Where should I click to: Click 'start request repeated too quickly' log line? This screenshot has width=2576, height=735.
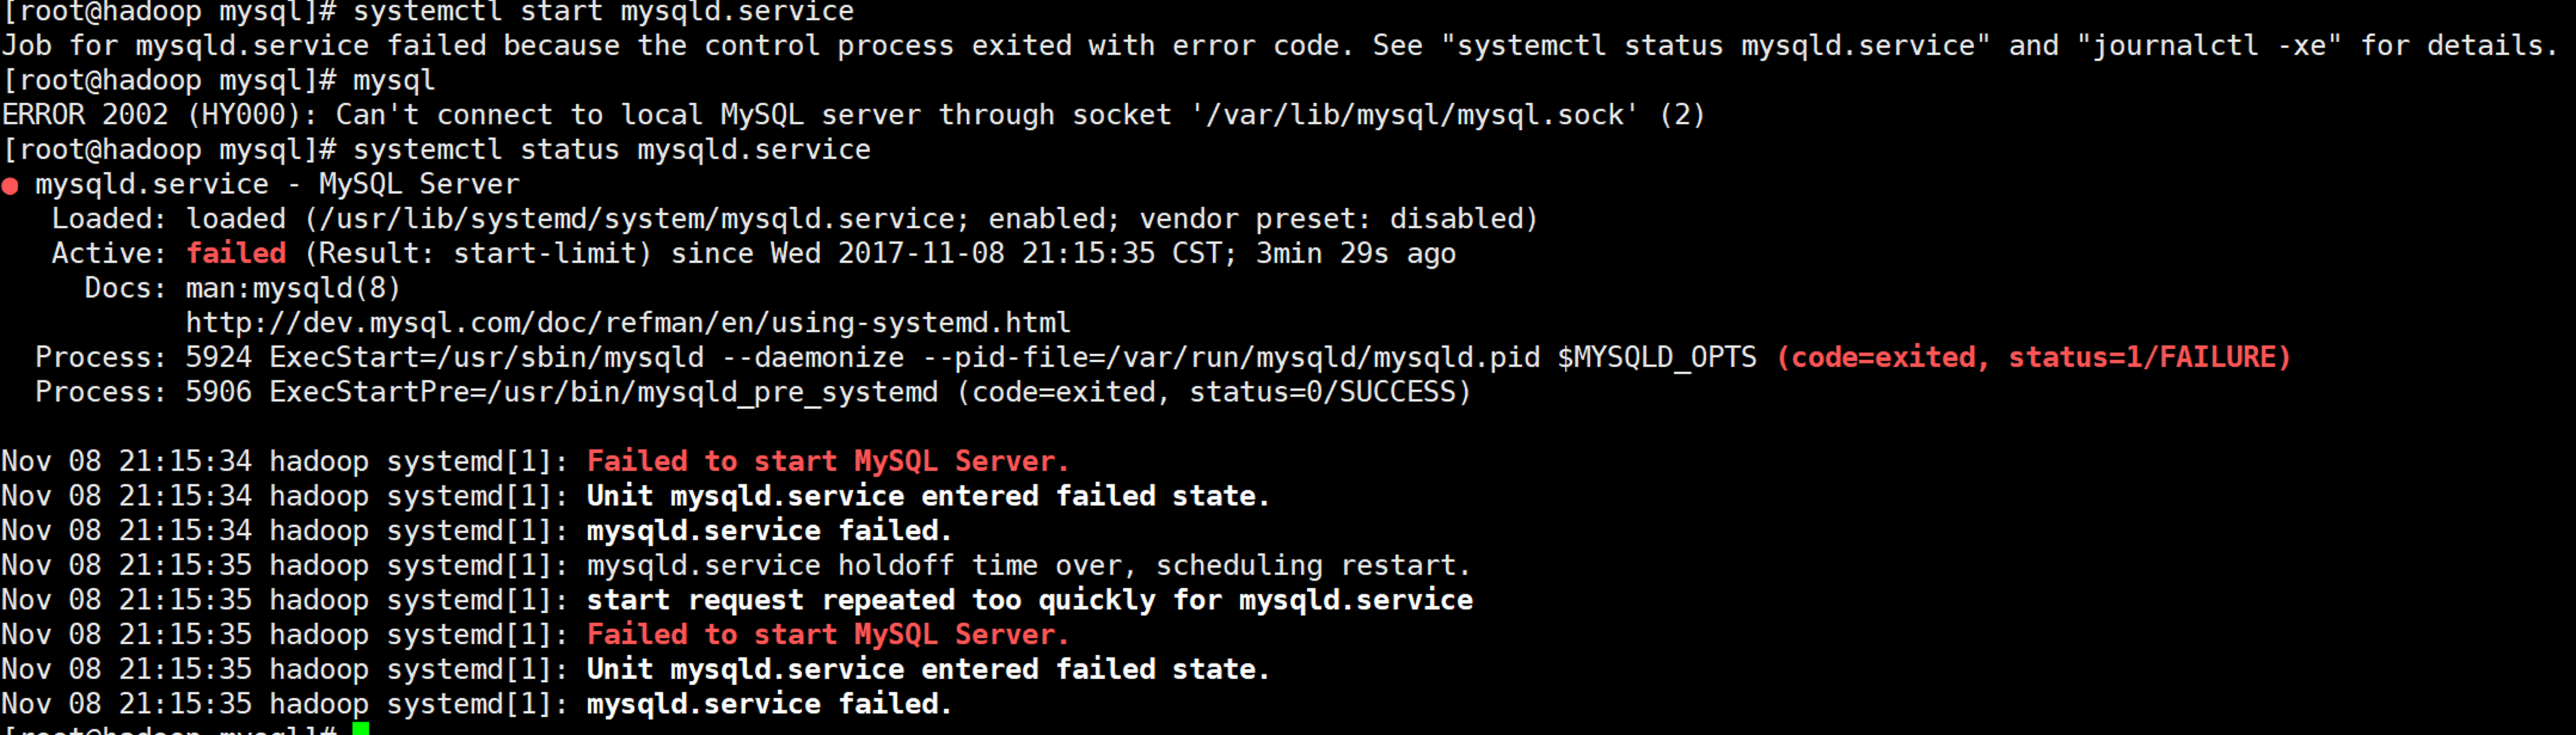1029,600
